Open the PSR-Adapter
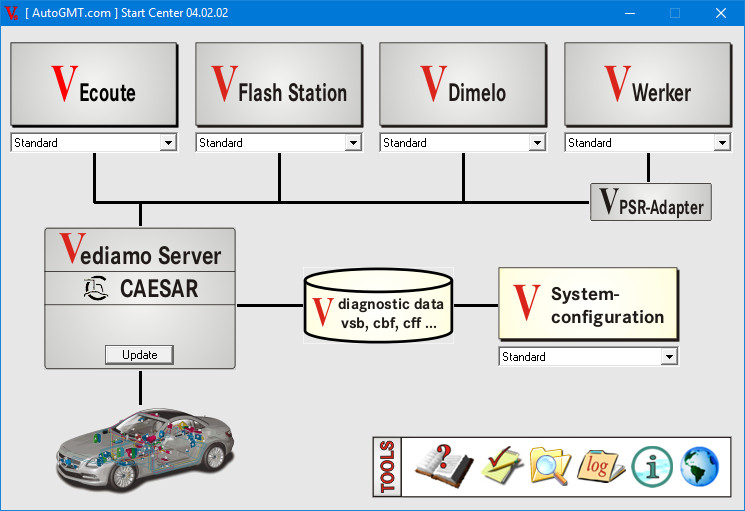 point(650,202)
